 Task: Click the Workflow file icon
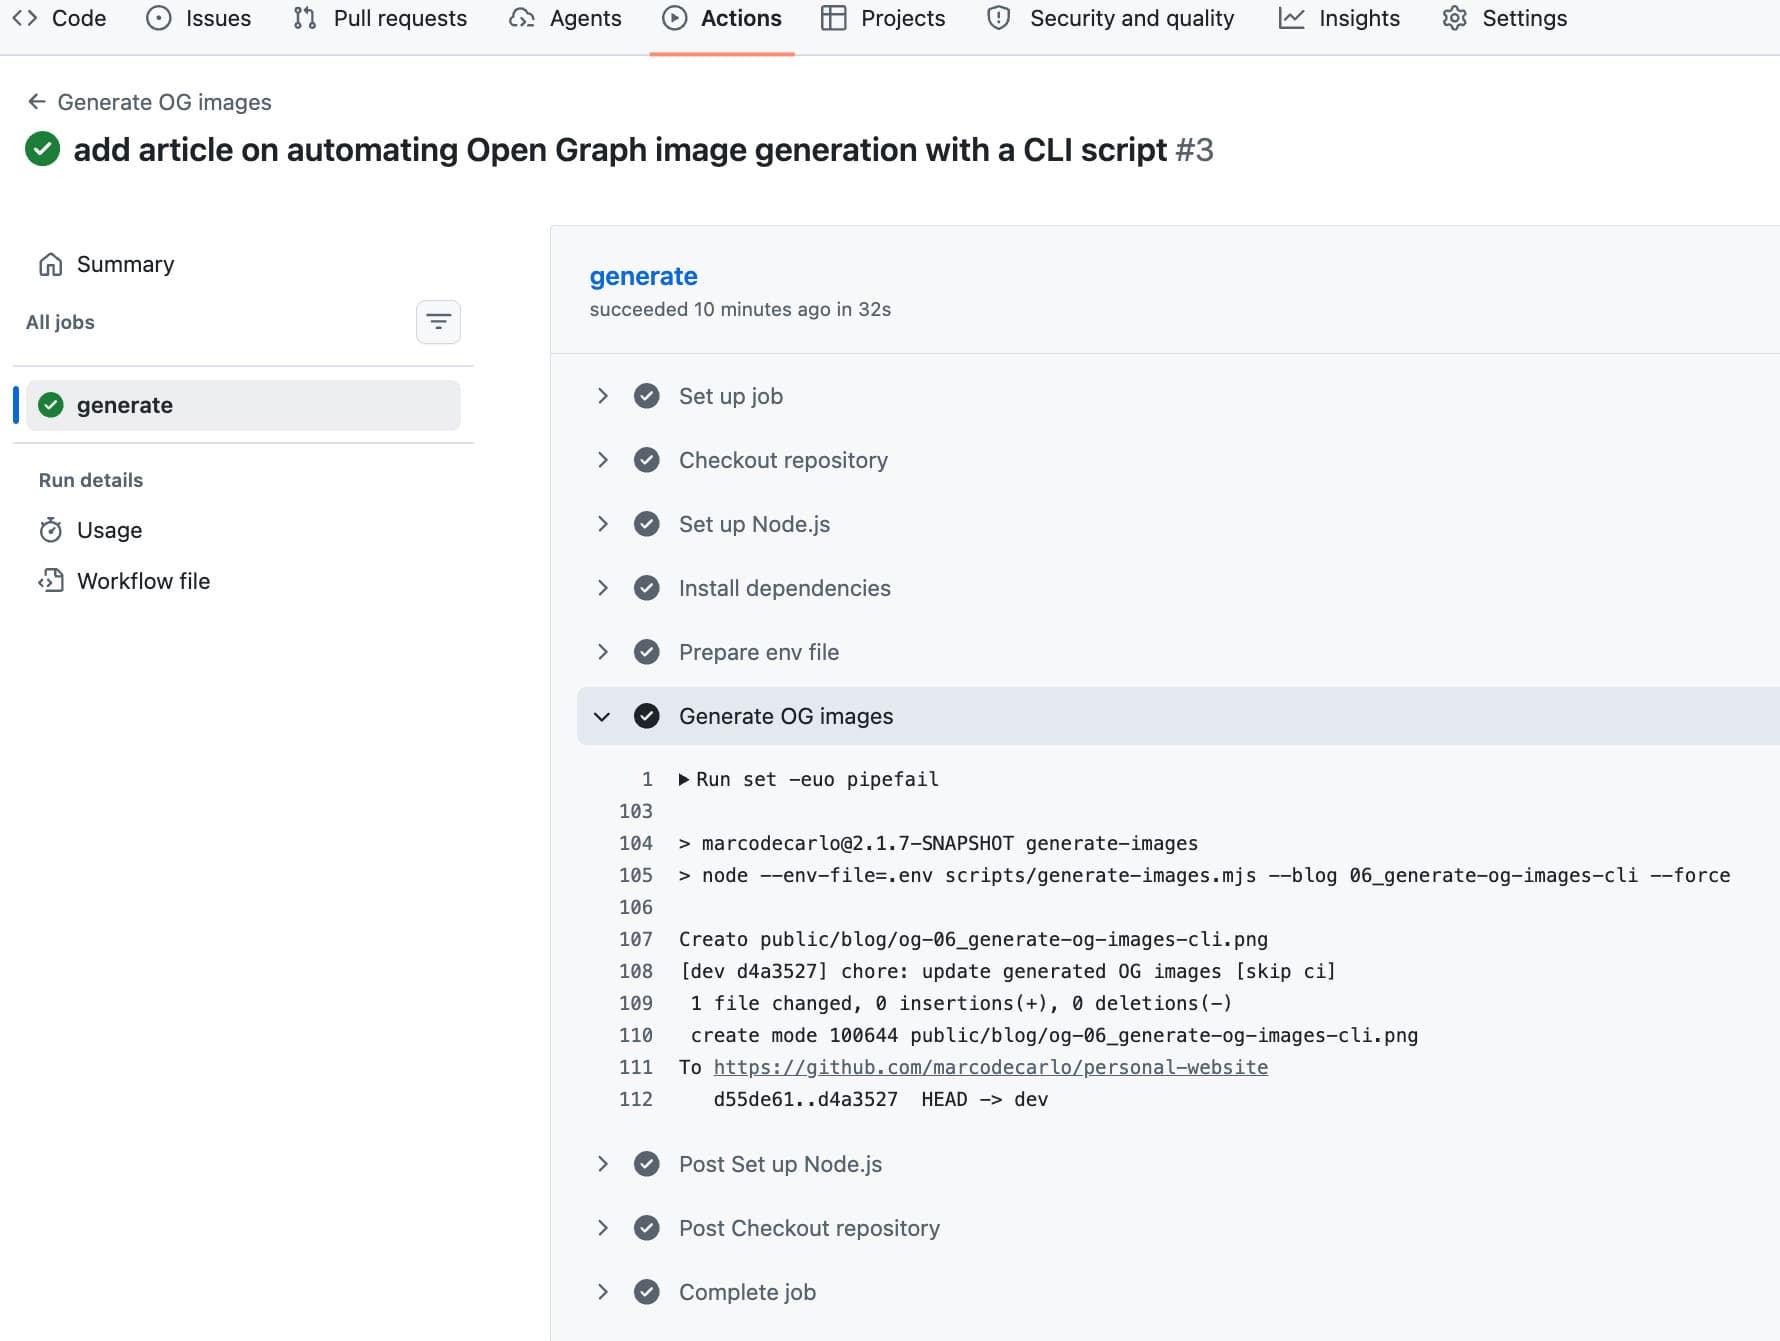(x=51, y=581)
